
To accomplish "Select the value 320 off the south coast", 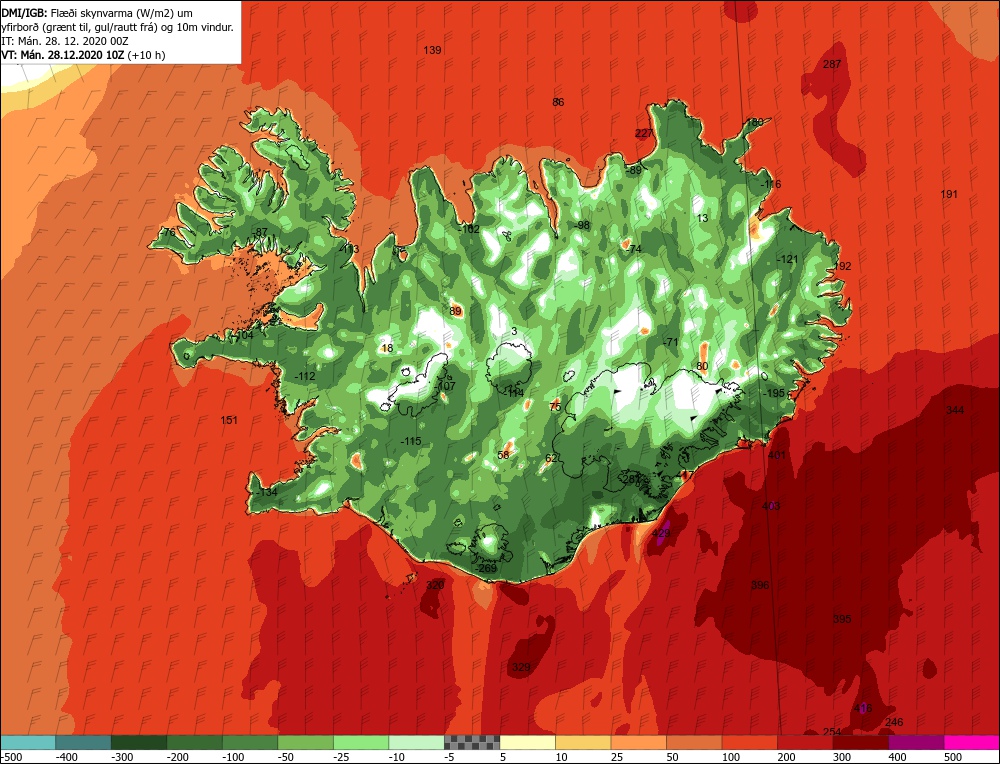I will pyautogui.click(x=435, y=585).
